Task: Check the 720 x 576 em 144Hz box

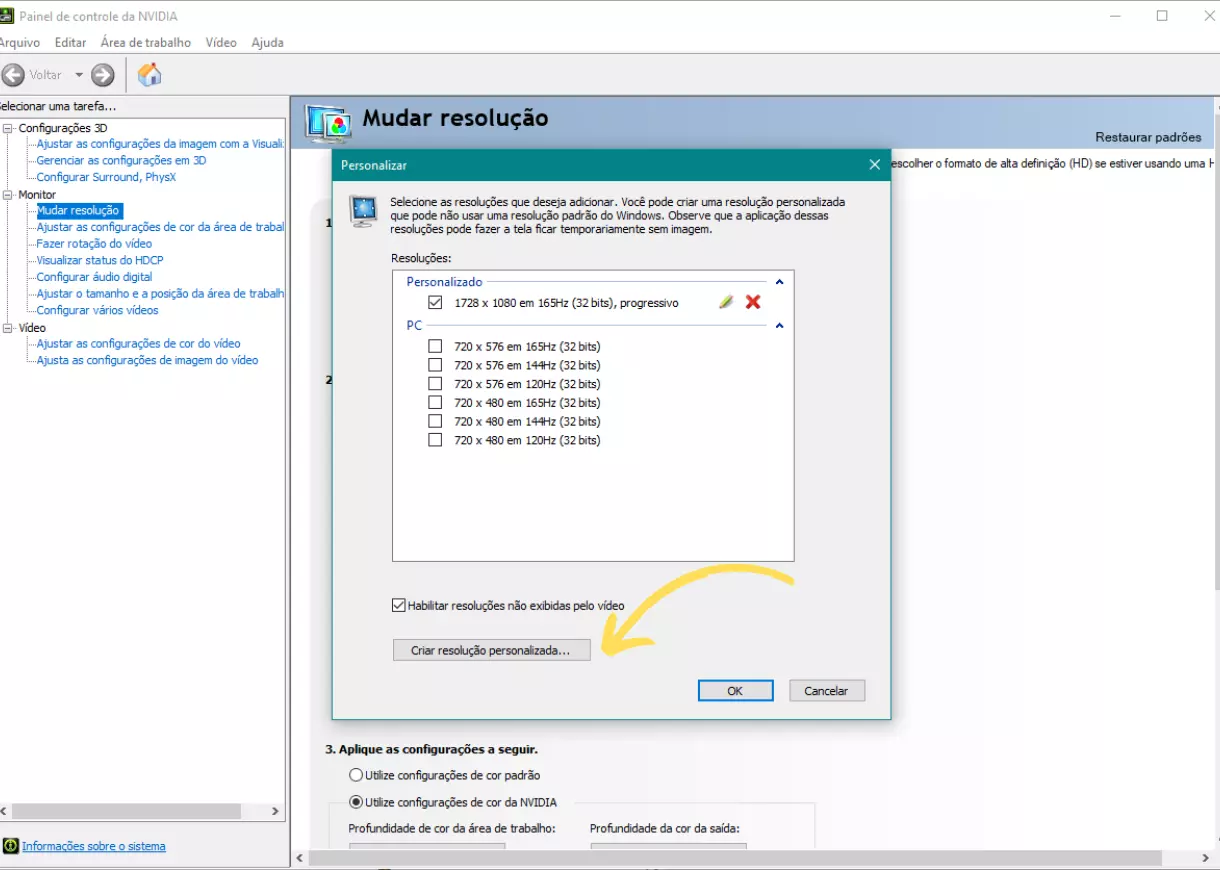Action: pos(435,365)
